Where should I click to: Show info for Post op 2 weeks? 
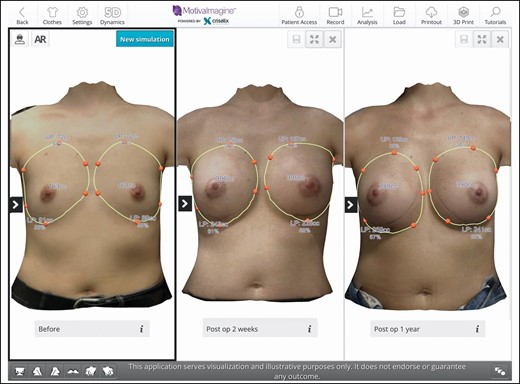[x=309, y=329]
